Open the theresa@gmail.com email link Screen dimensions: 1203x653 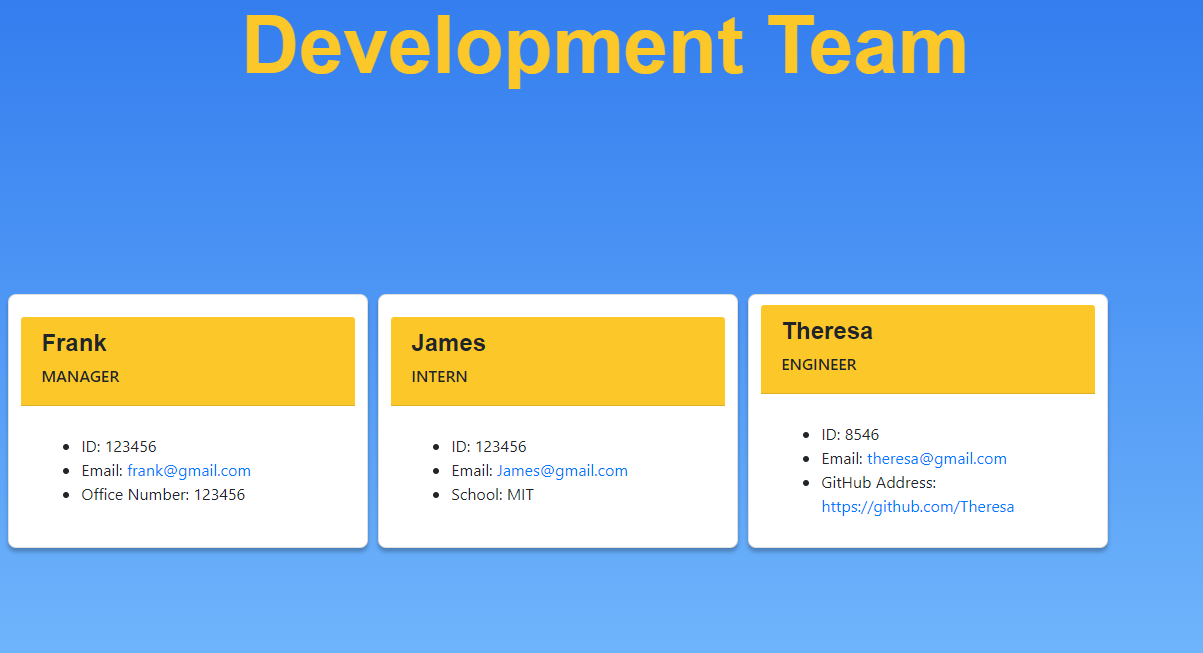[x=937, y=458]
